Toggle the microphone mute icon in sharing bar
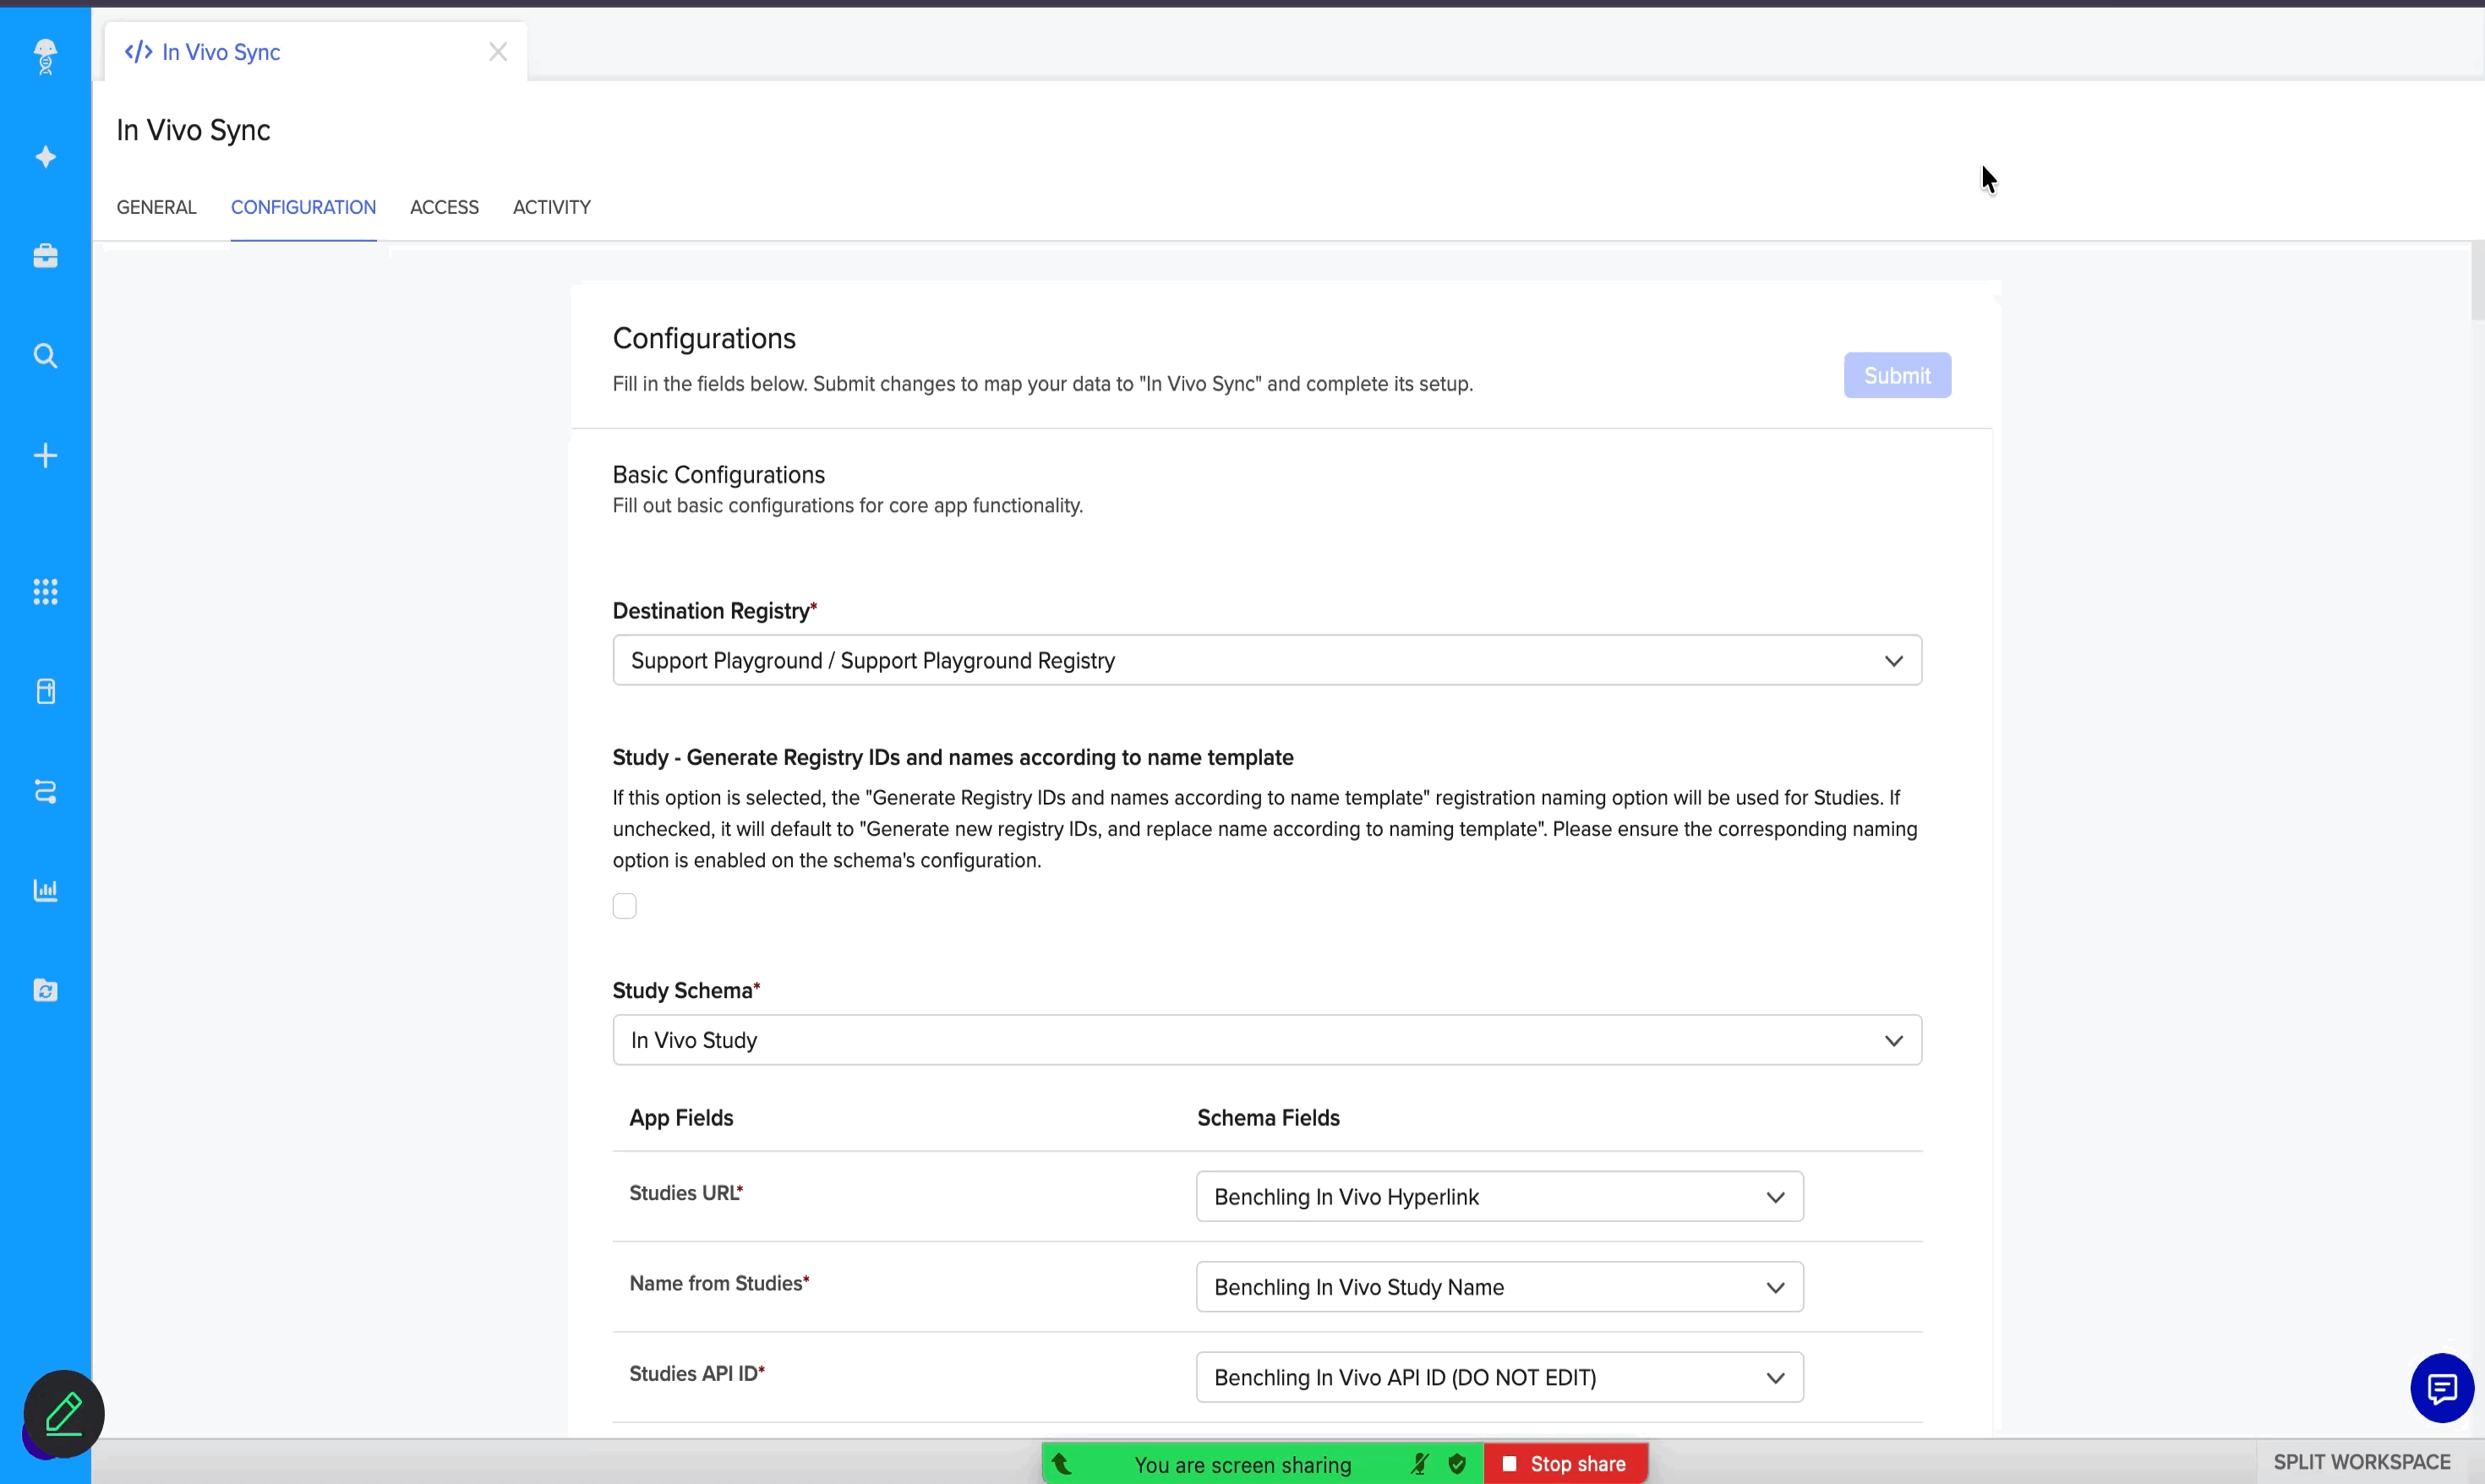2485x1484 pixels. 1418,1464
